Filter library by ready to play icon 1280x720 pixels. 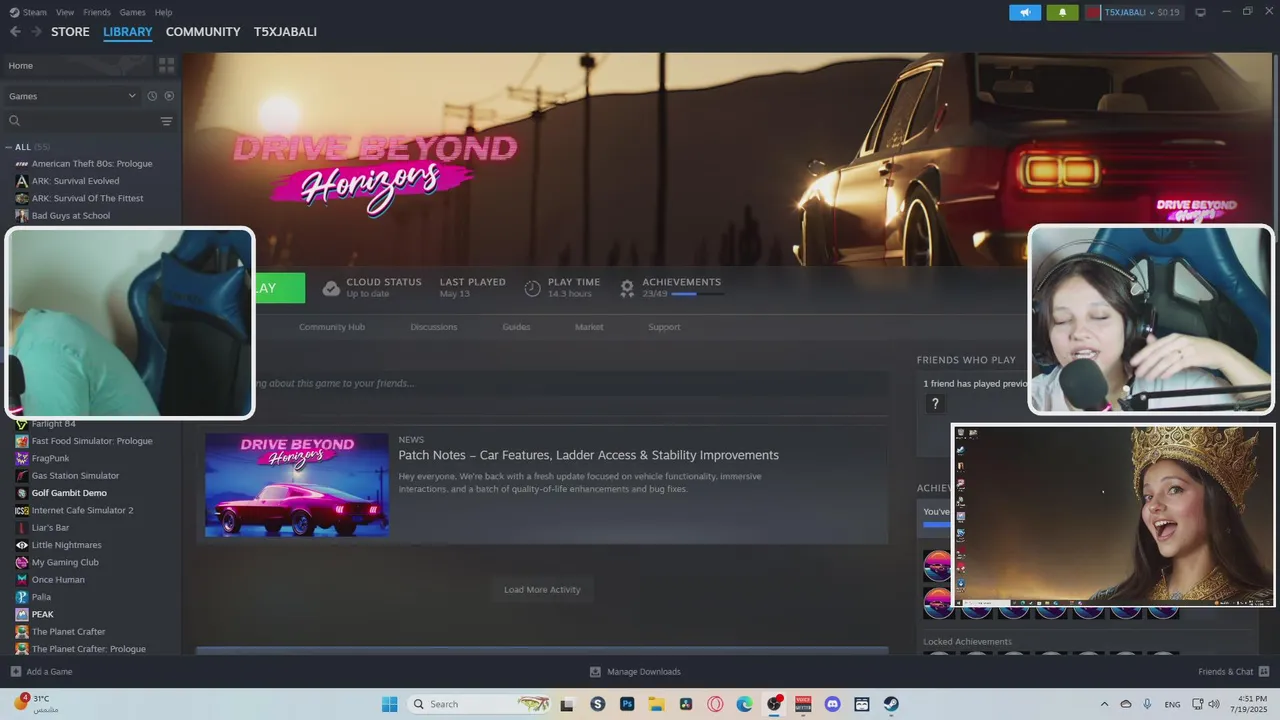tap(169, 96)
